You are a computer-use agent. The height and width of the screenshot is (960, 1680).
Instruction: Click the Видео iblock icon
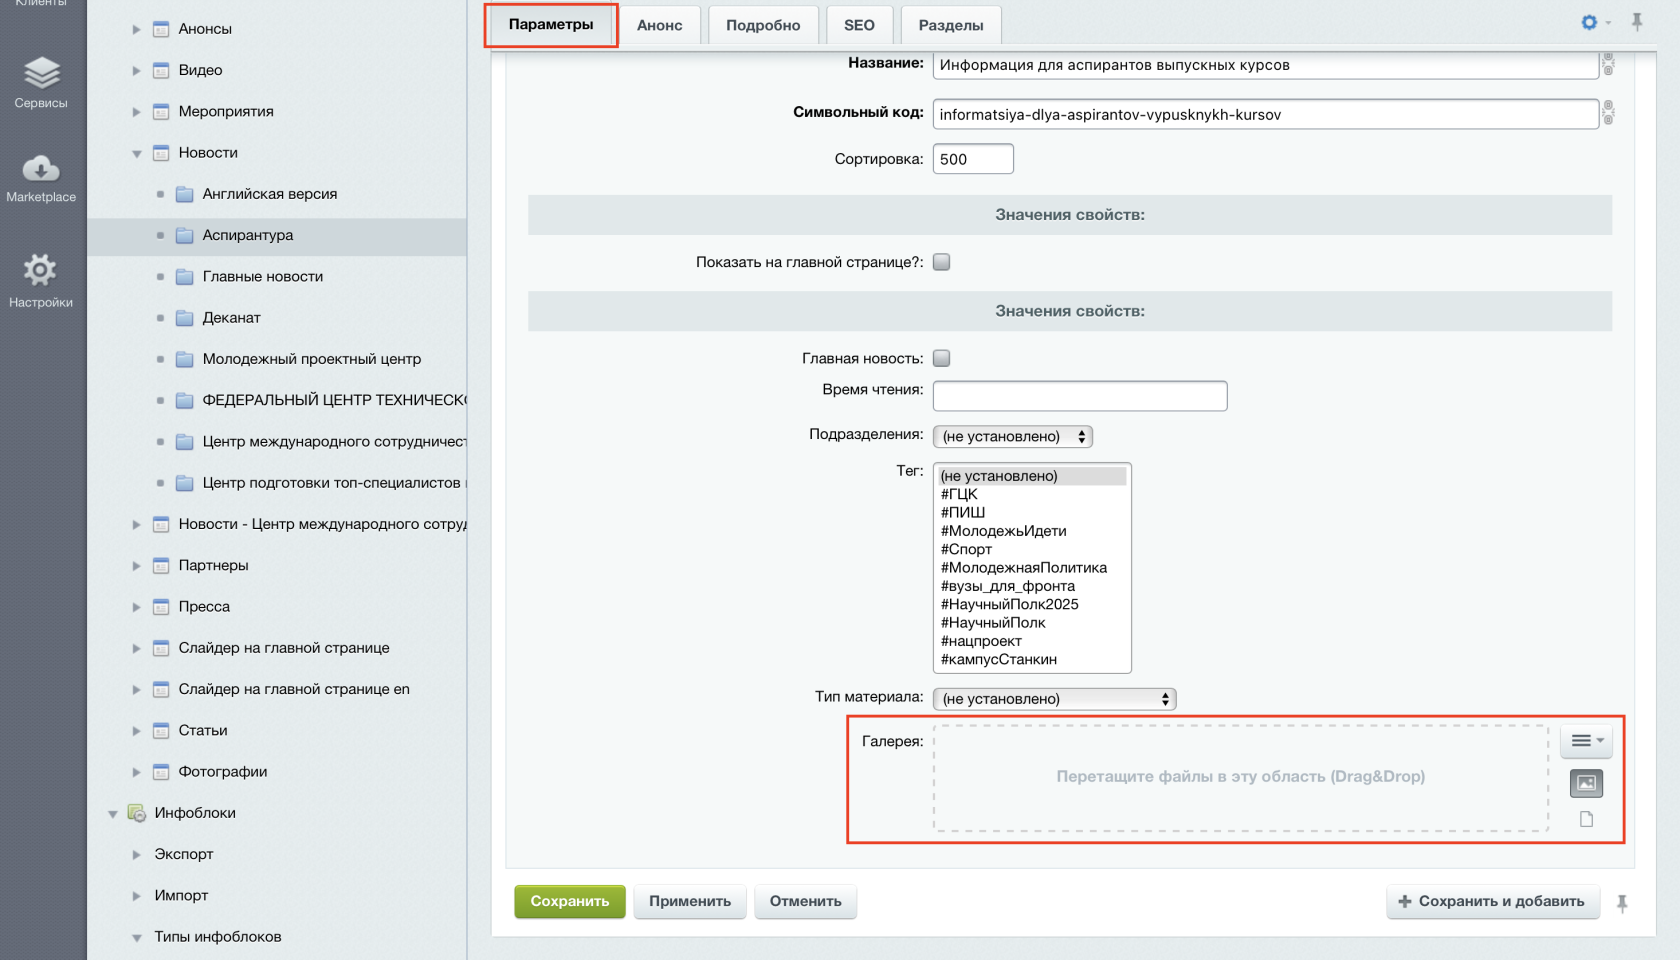point(161,70)
